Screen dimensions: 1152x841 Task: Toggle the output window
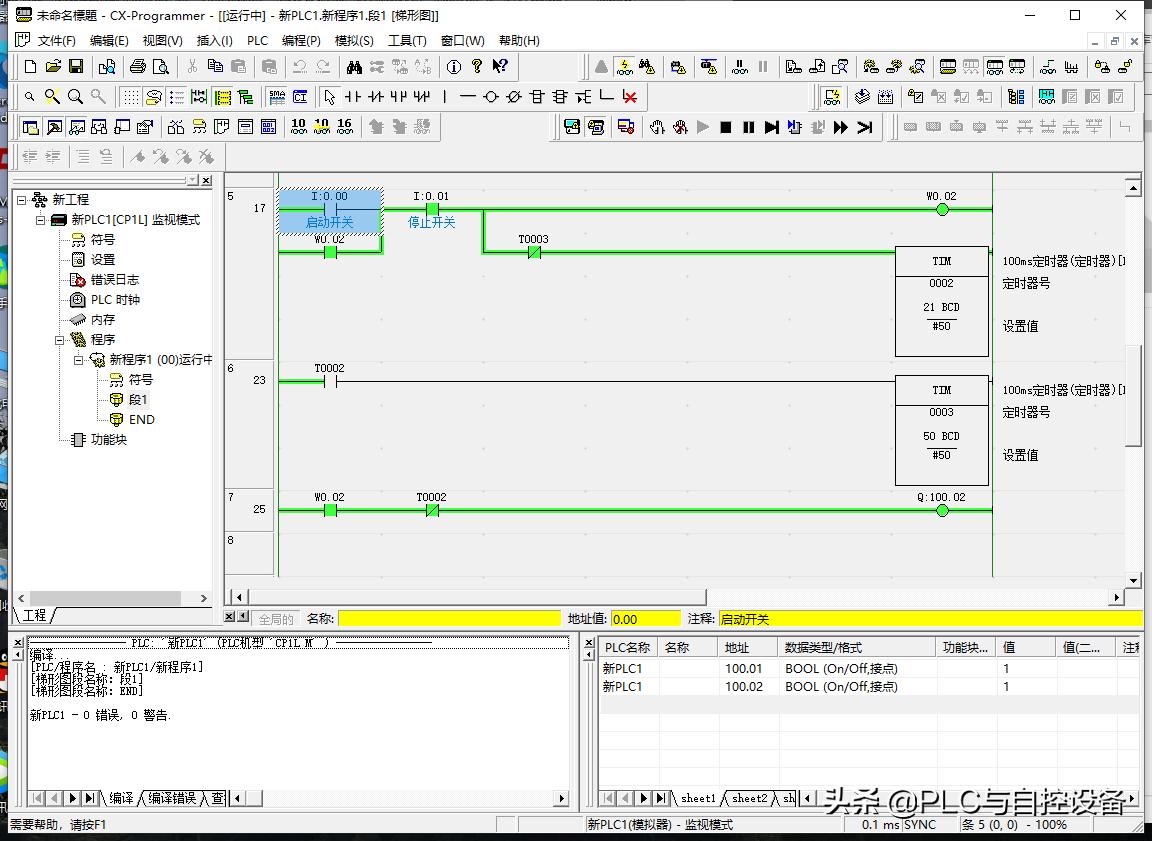[x=54, y=127]
